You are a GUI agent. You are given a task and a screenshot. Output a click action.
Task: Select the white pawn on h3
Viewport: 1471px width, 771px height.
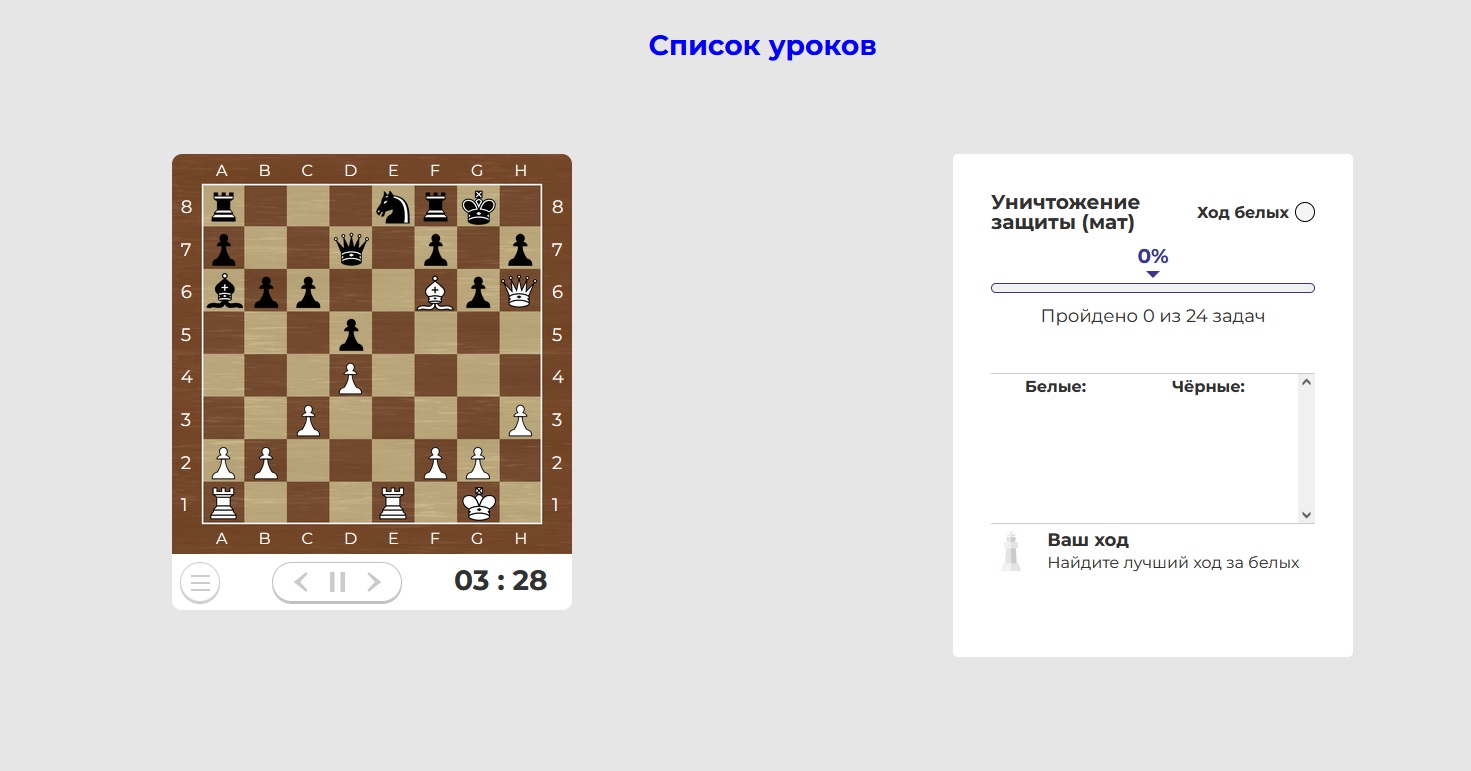(520, 418)
